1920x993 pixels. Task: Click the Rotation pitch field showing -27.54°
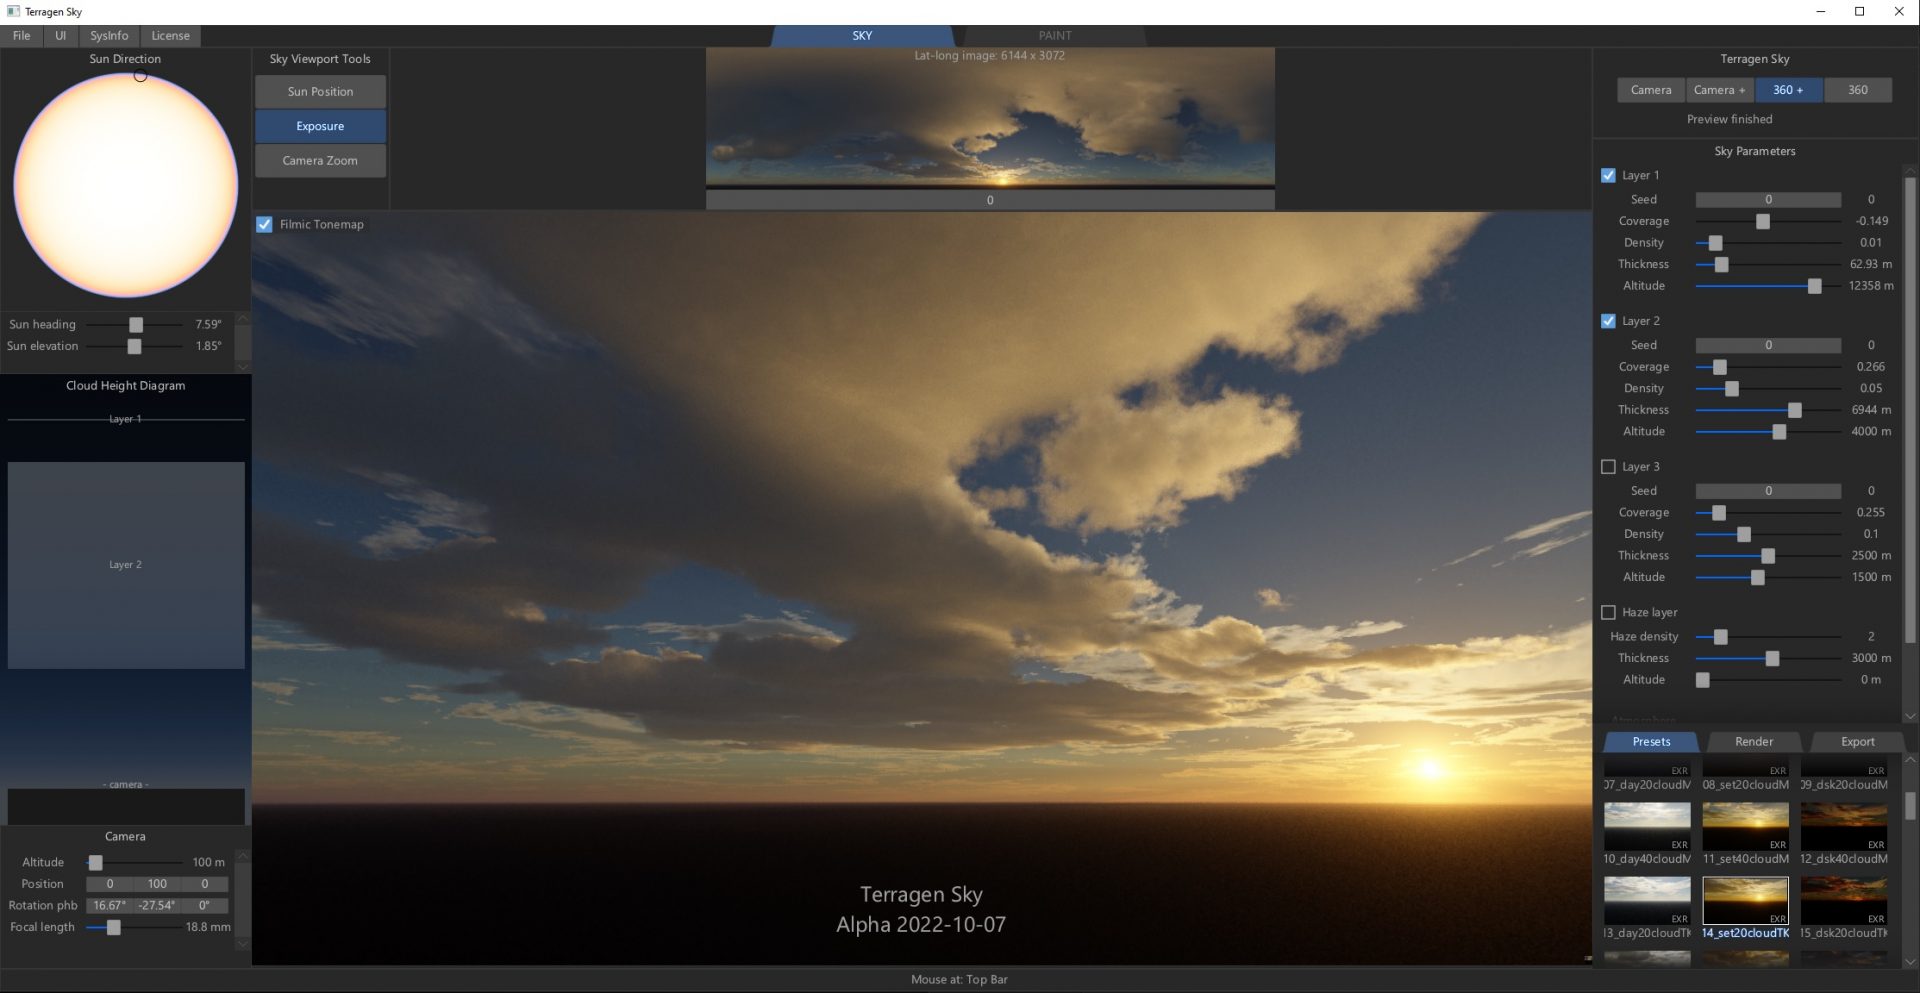tap(157, 906)
